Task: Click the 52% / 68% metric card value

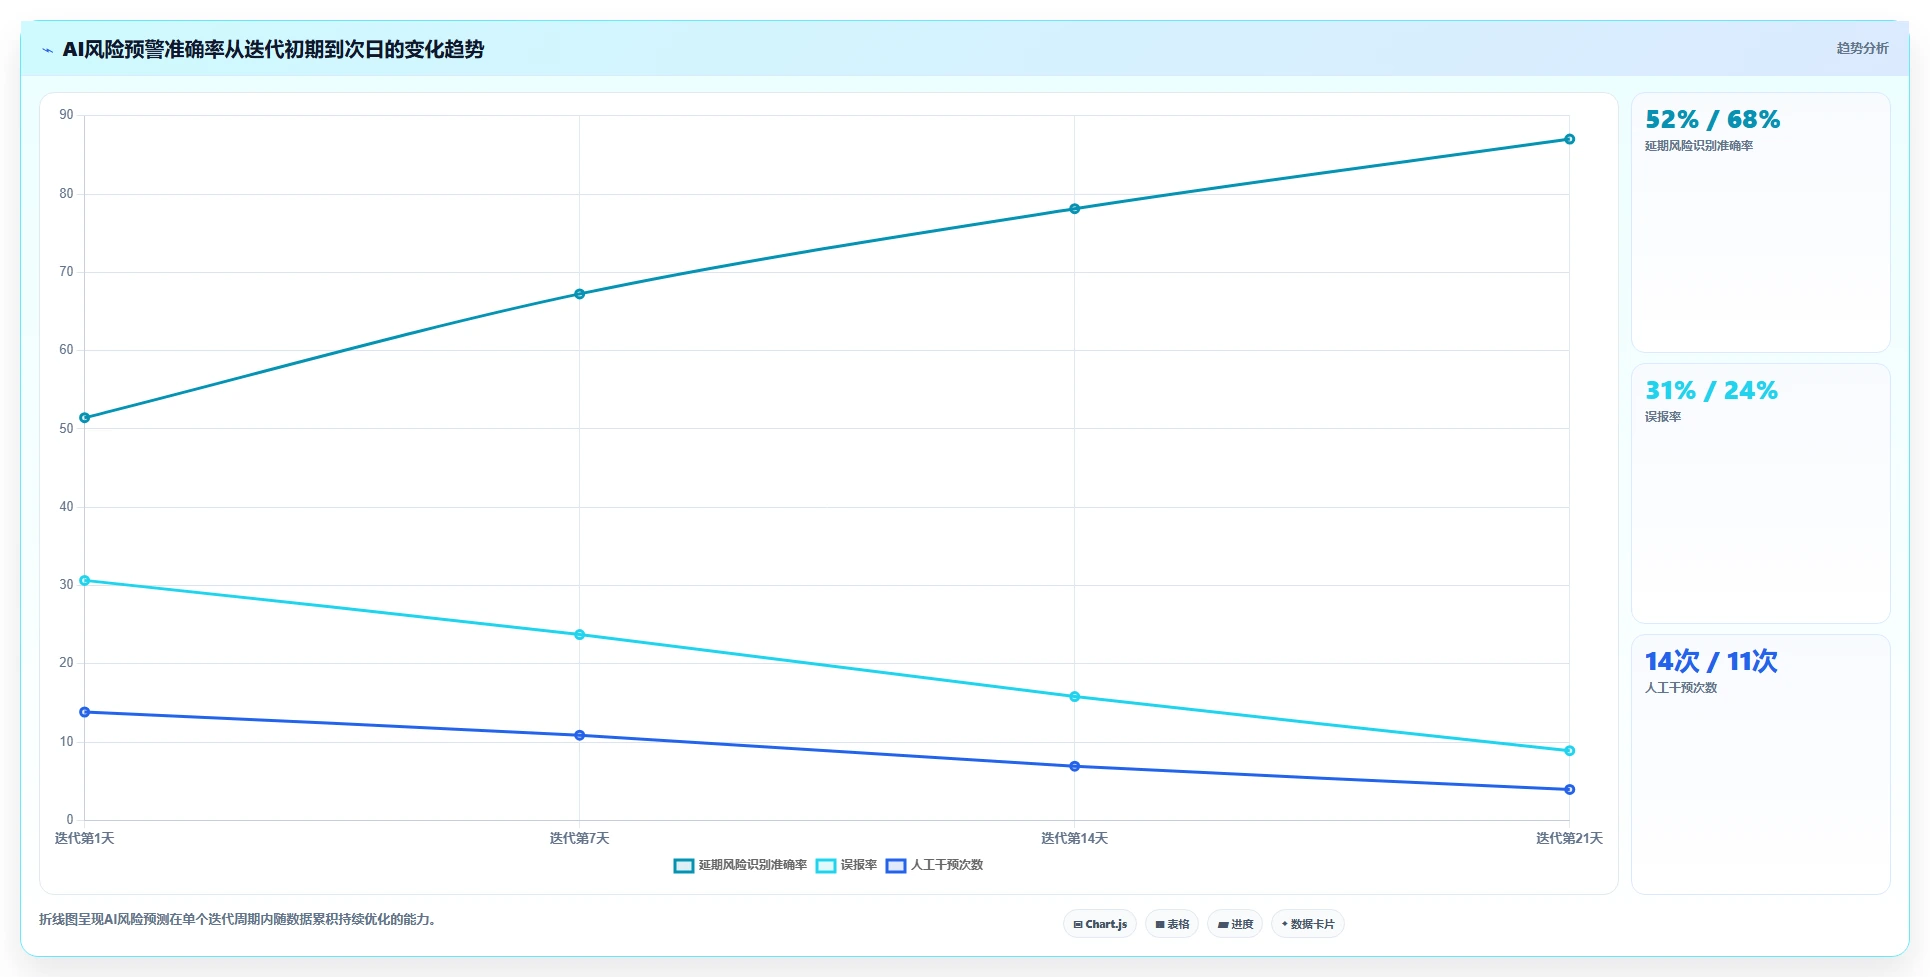Action: [1713, 120]
